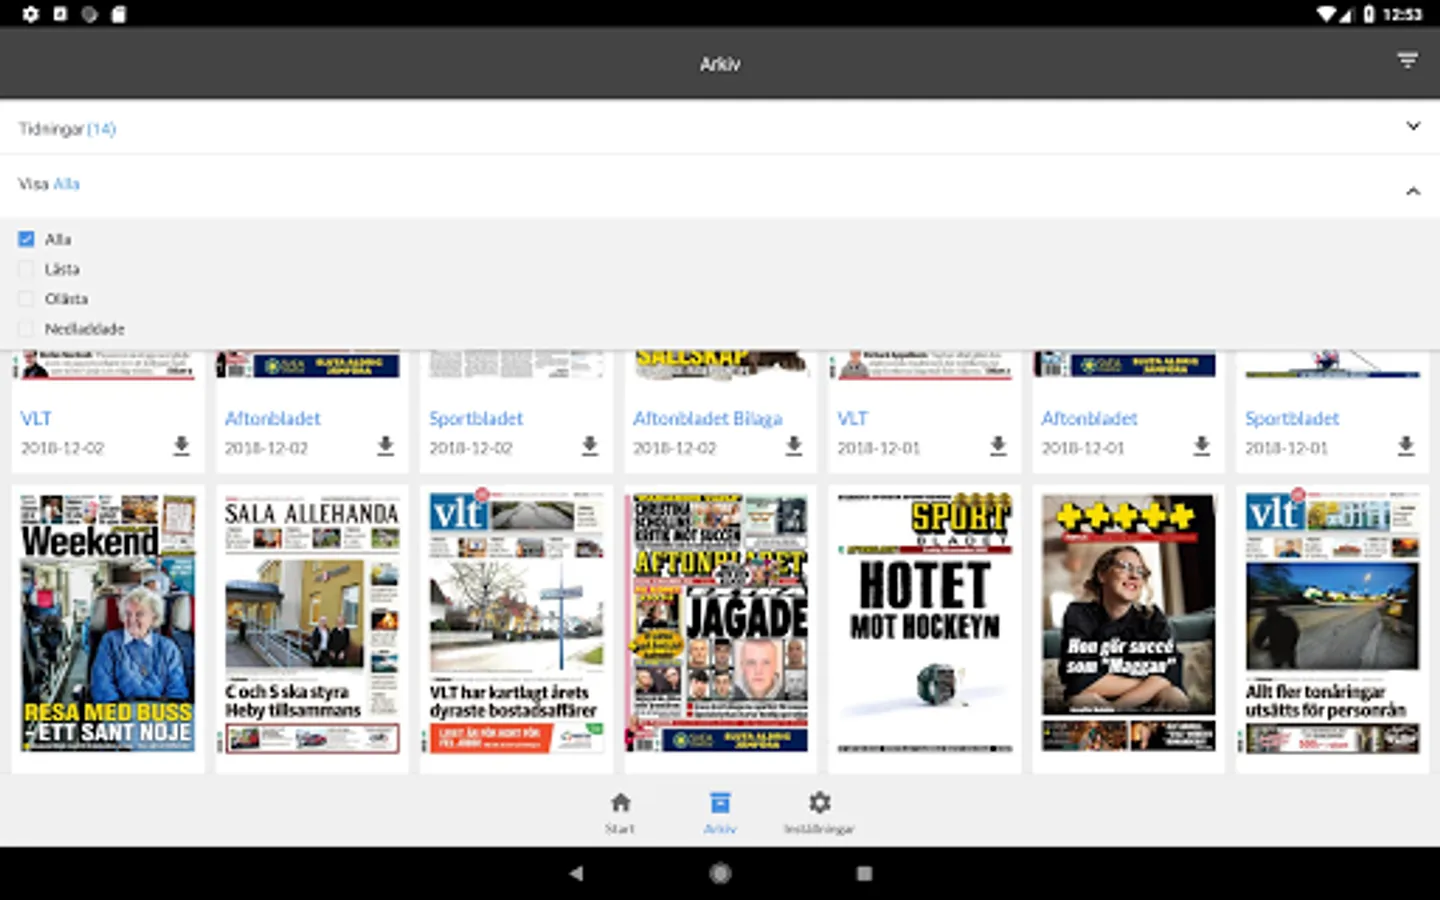Check the Lästa checkbox

click(x=26, y=269)
